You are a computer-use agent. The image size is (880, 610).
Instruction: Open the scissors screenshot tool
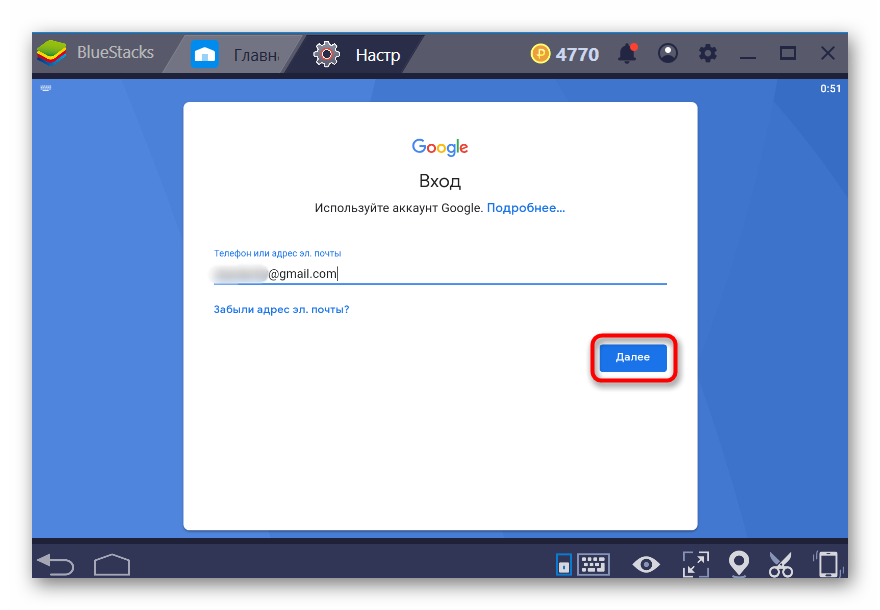(781, 565)
